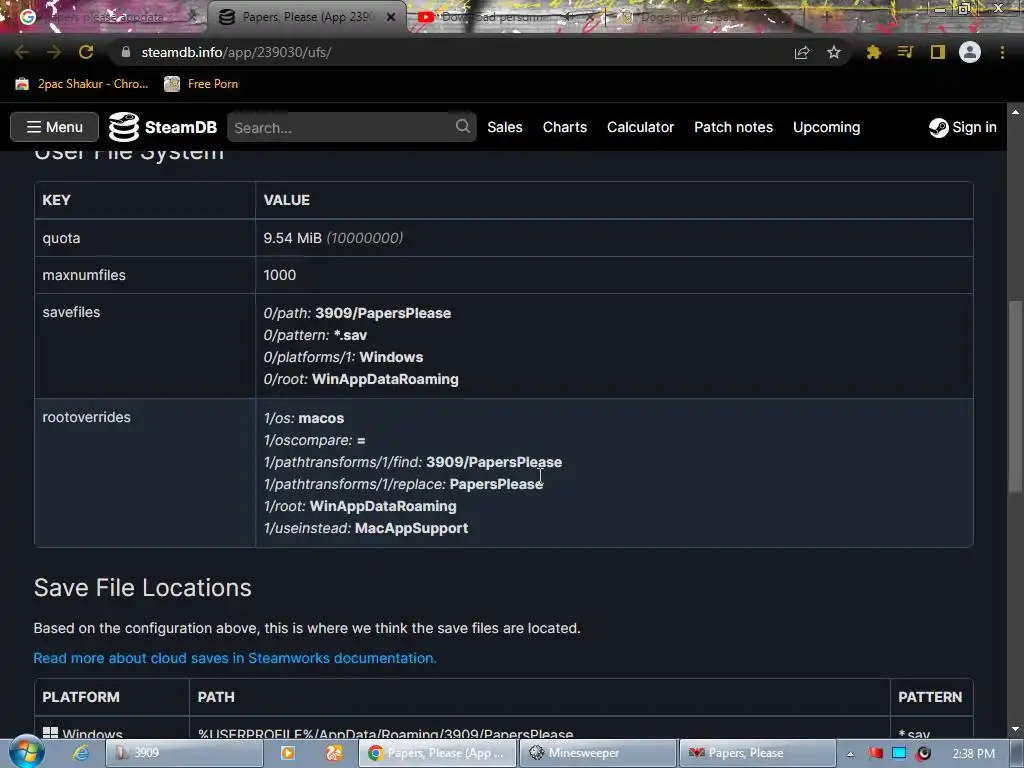Viewport: 1024px width, 768px height.
Task: Click the red flag tray icon
Action: point(876,753)
